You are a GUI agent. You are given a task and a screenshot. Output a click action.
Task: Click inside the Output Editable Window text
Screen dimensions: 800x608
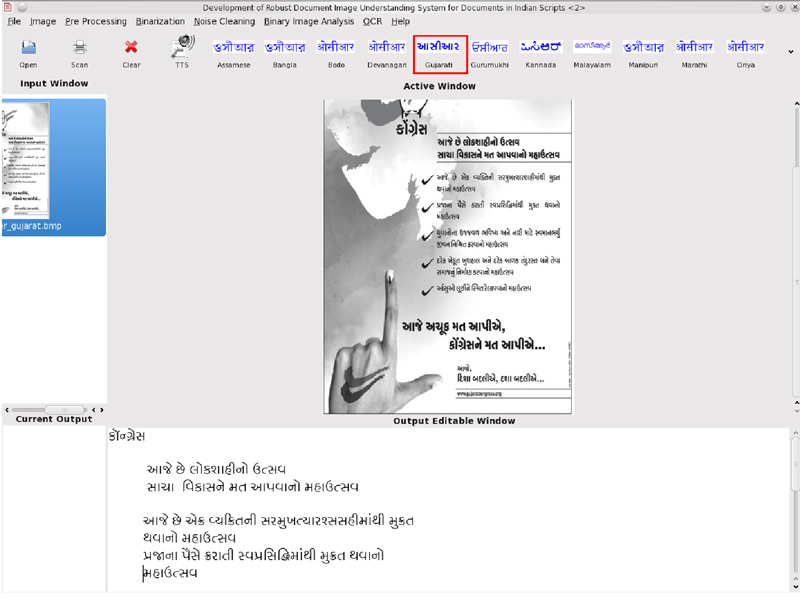pos(450,510)
